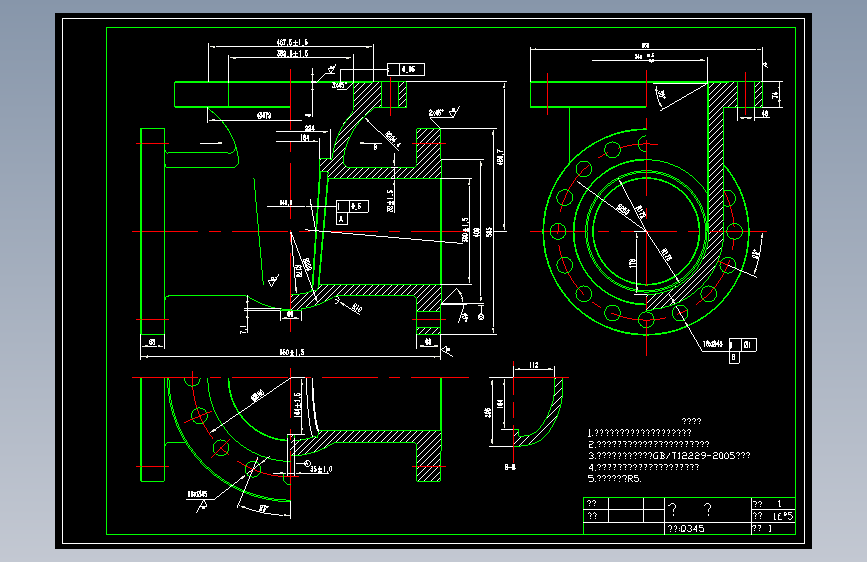Select the datum A frame box
The image size is (867, 562).
pyautogui.click(x=342, y=219)
